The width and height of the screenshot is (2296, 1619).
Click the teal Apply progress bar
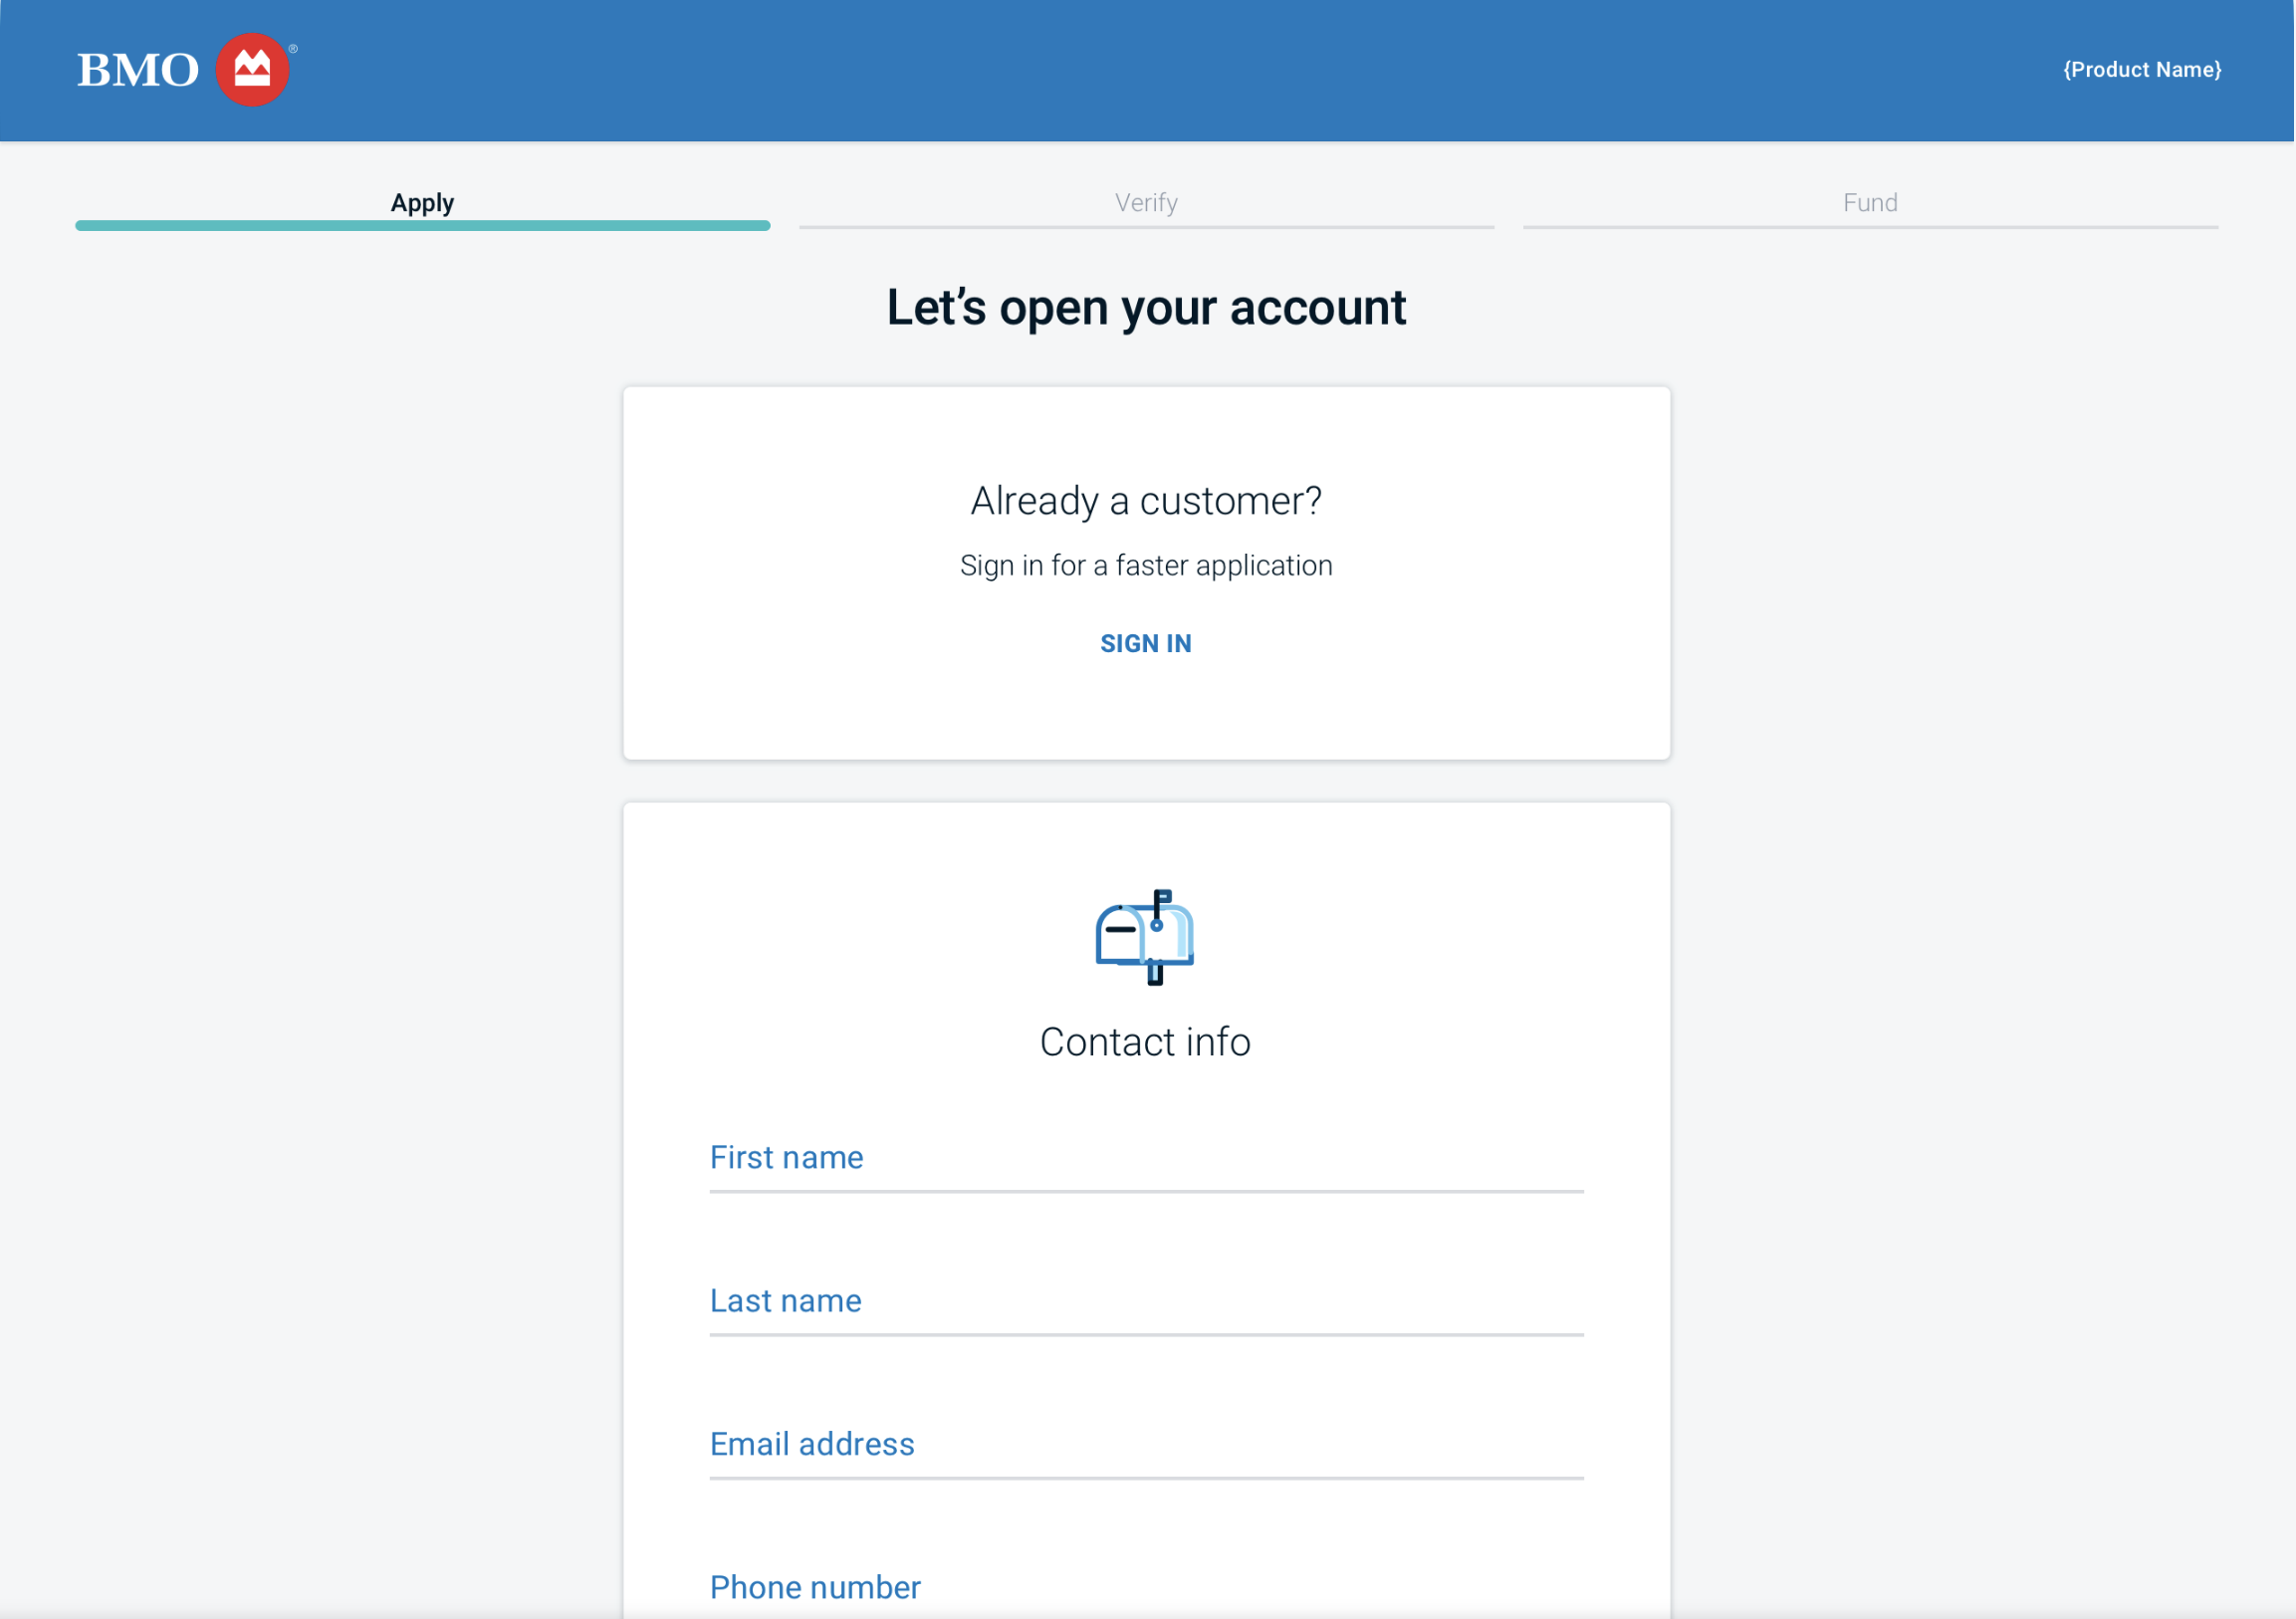422,226
